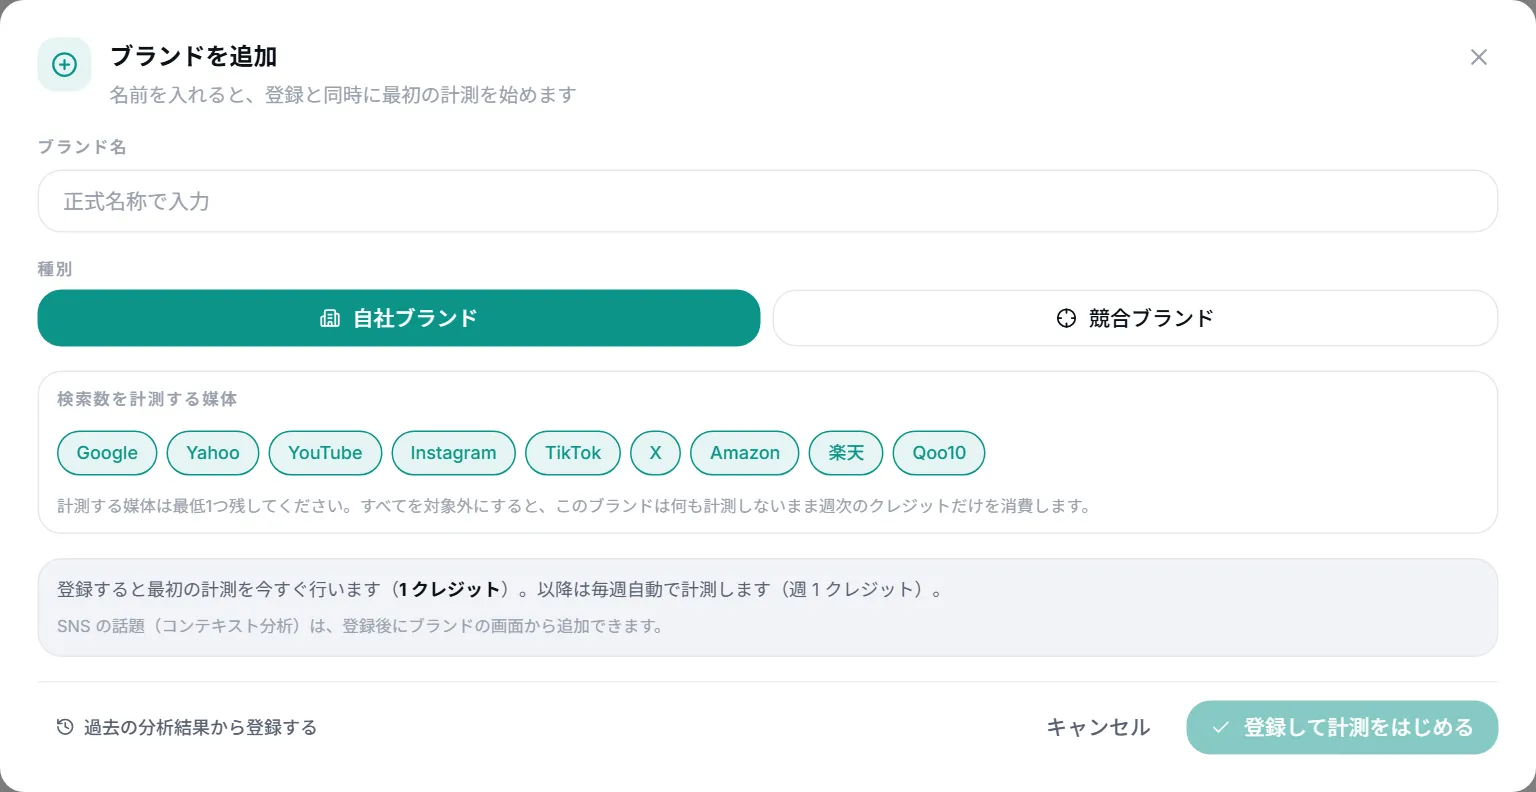1536x792 pixels.
Task: Click the history clock icon at bottom left
Action: (x=65, y=727)
